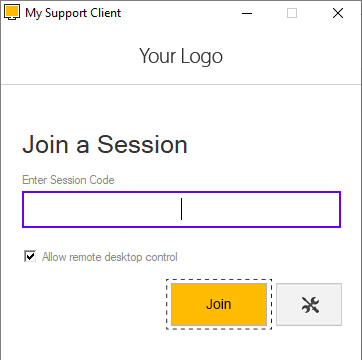
Task: Click the "Join a Session" heading
Action: click(105, 144)
